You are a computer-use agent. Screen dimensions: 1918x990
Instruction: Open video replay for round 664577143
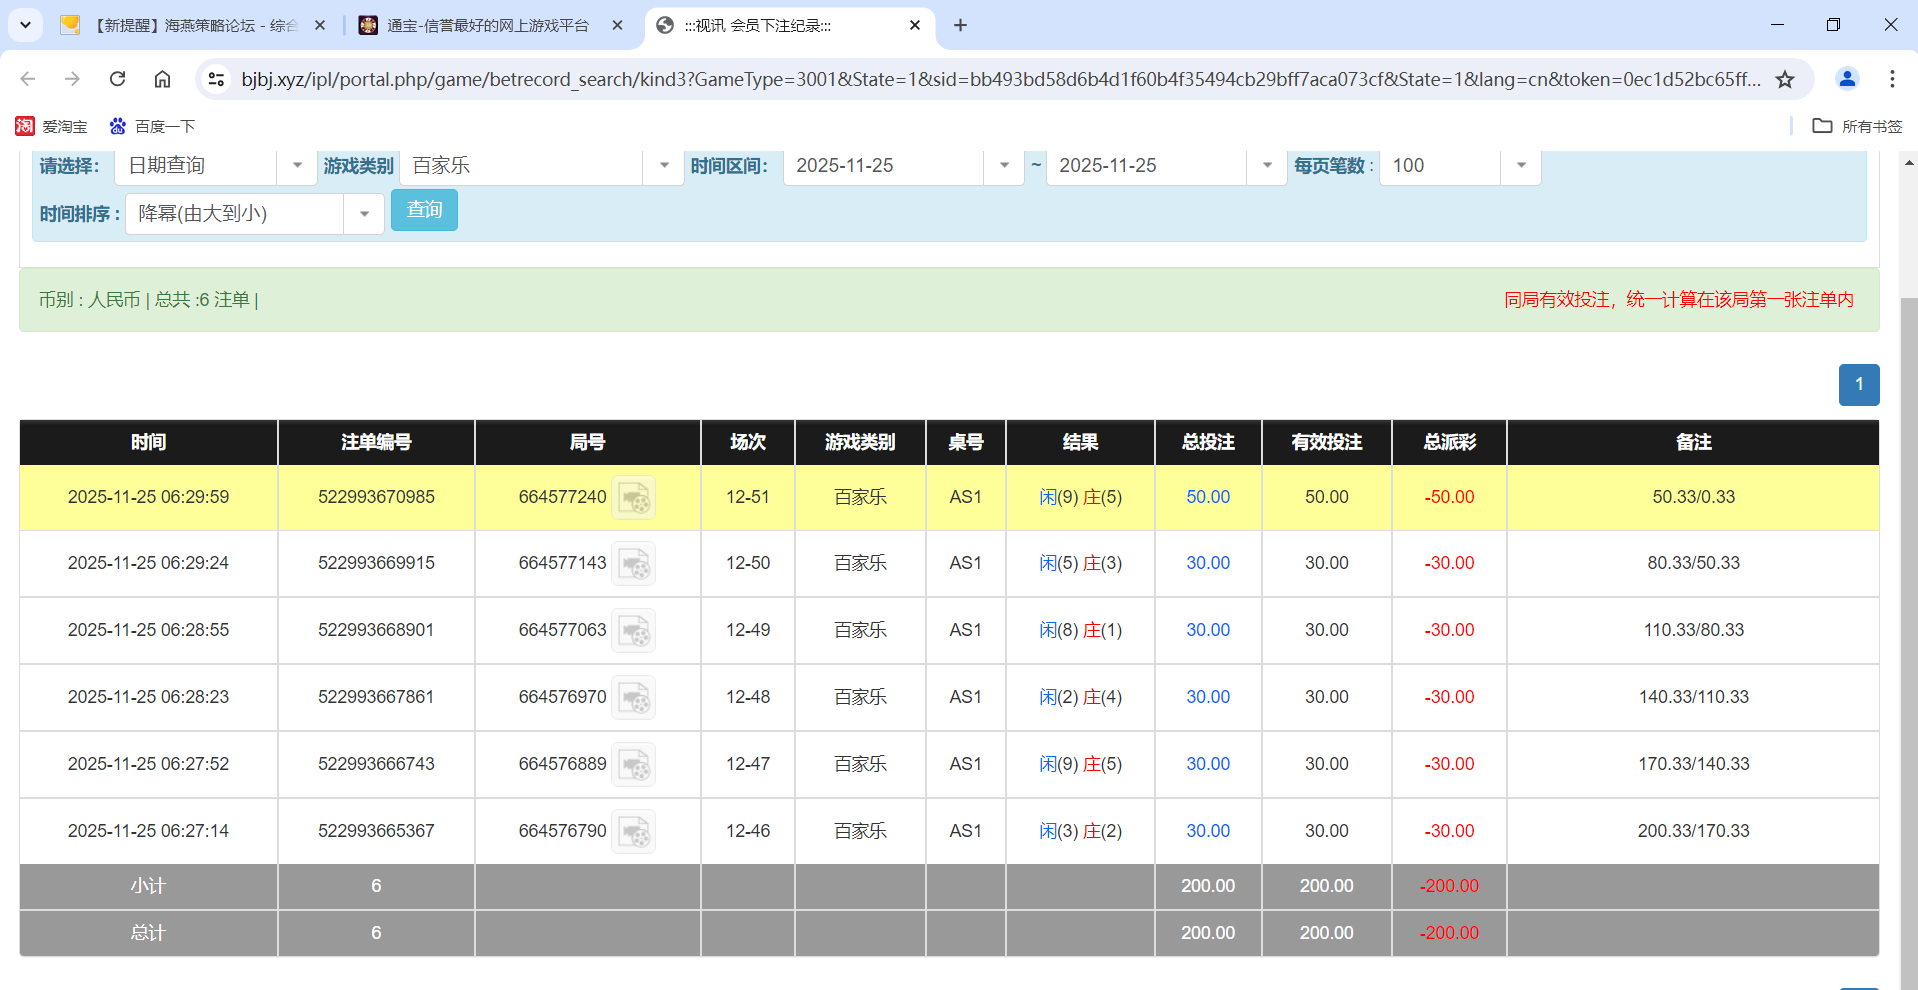(x=634, y=563)
